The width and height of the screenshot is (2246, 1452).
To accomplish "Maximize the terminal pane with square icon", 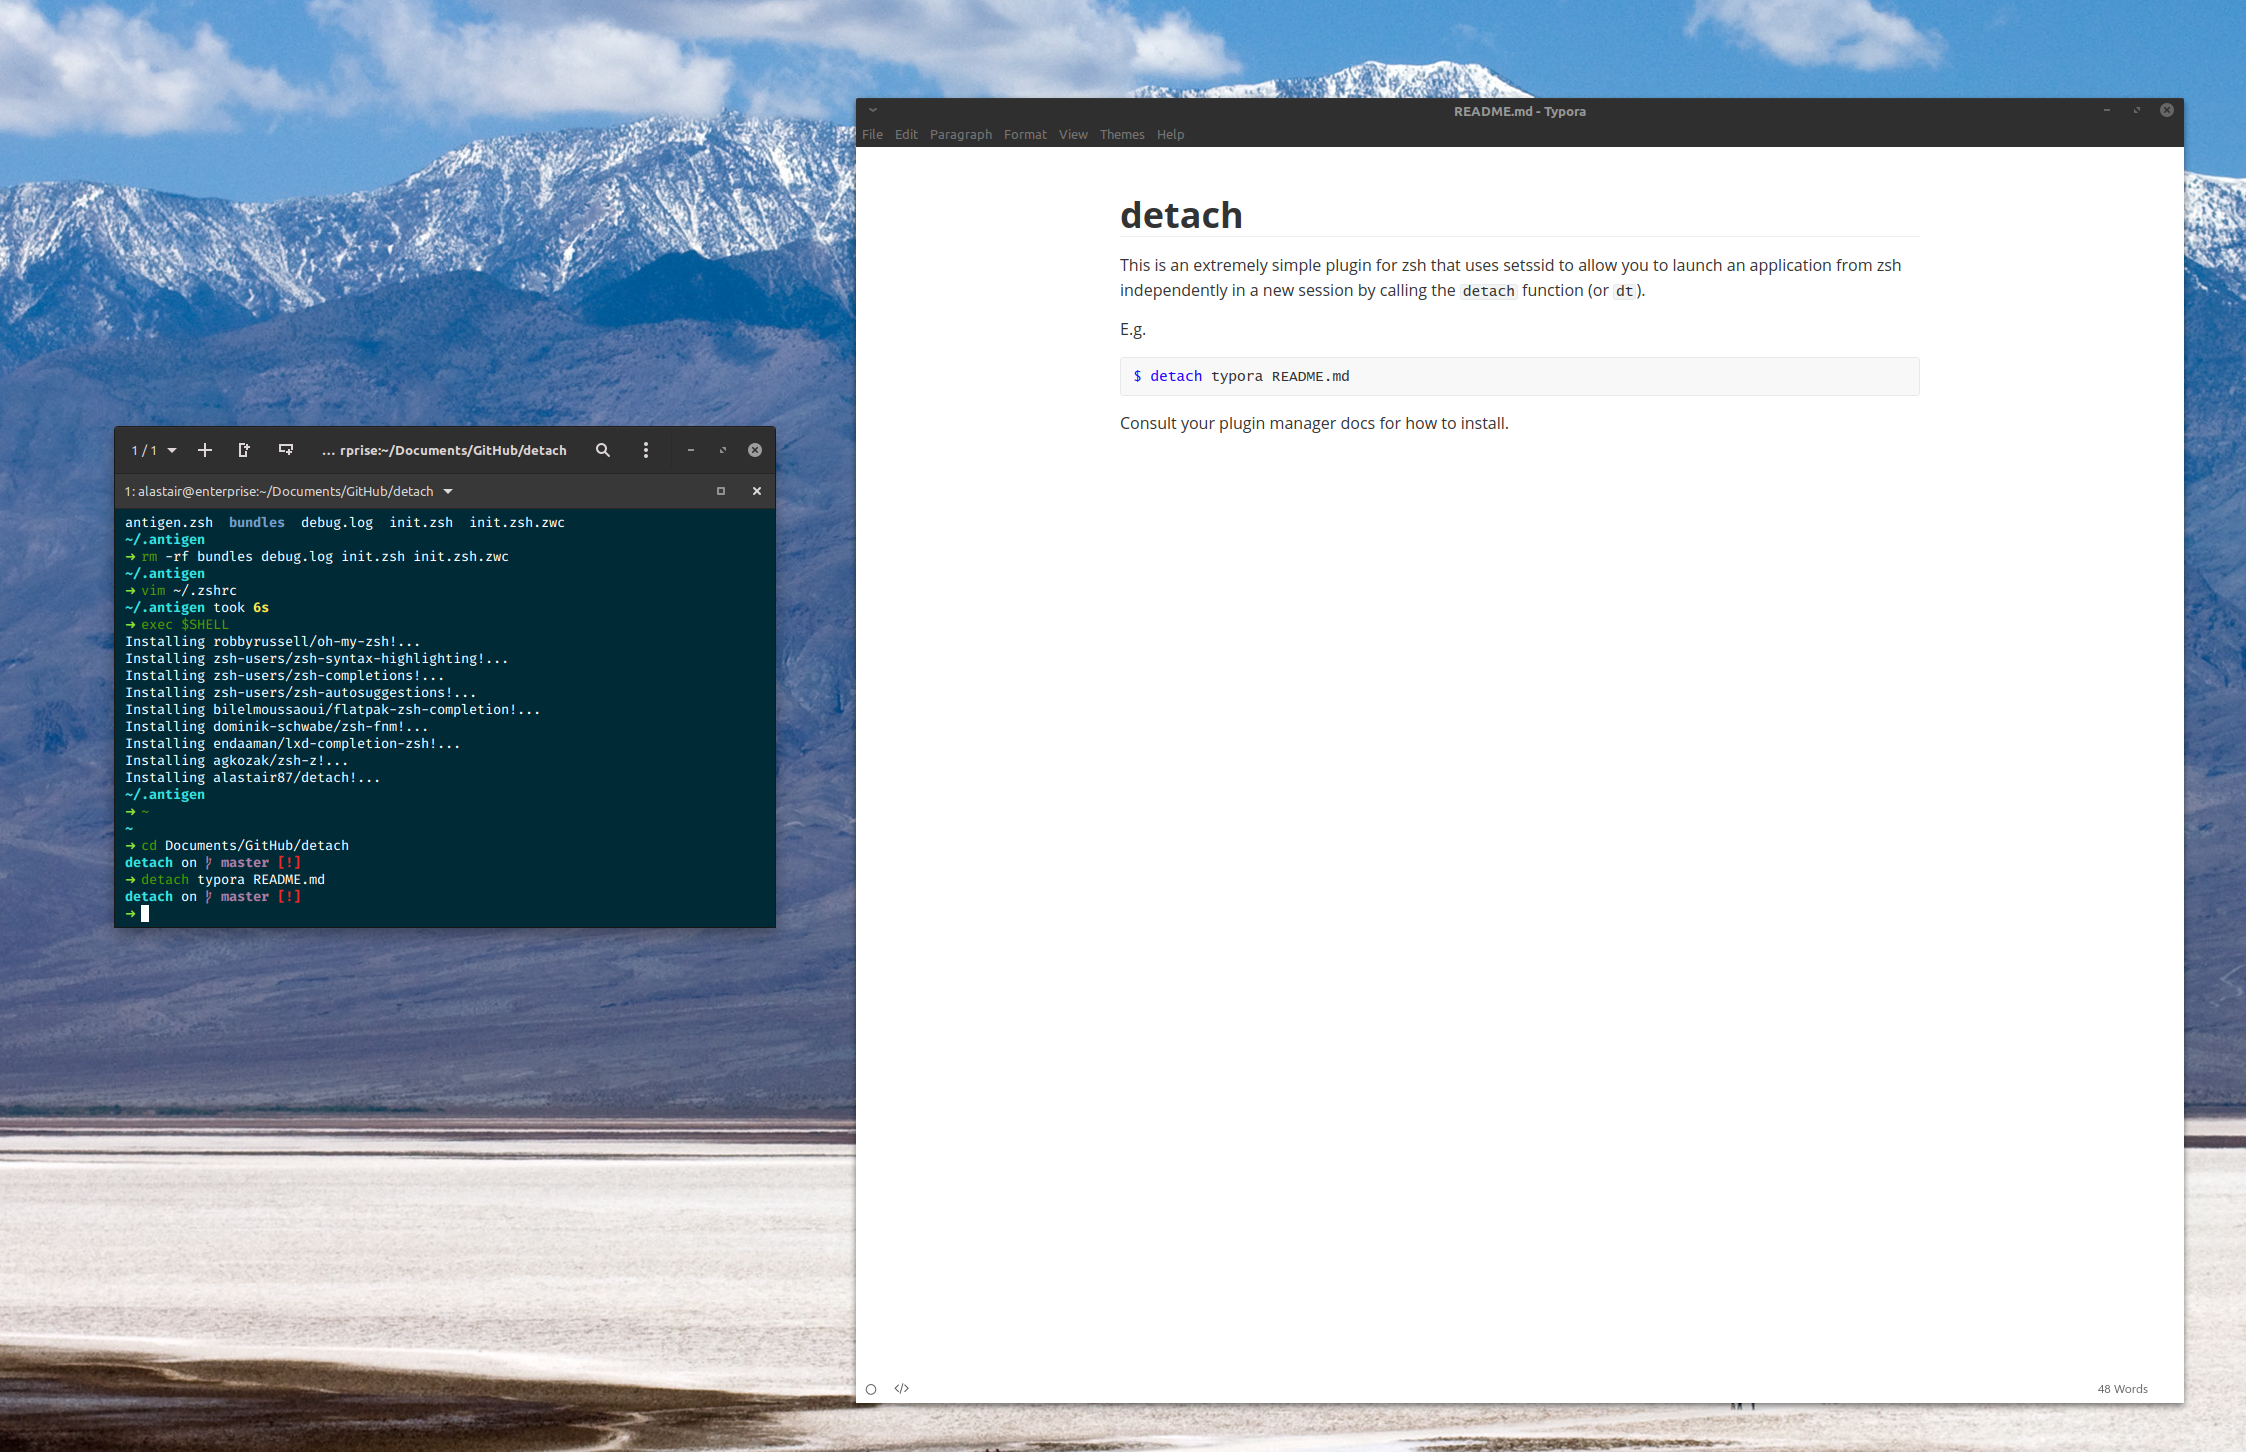I will pos(720,491).
